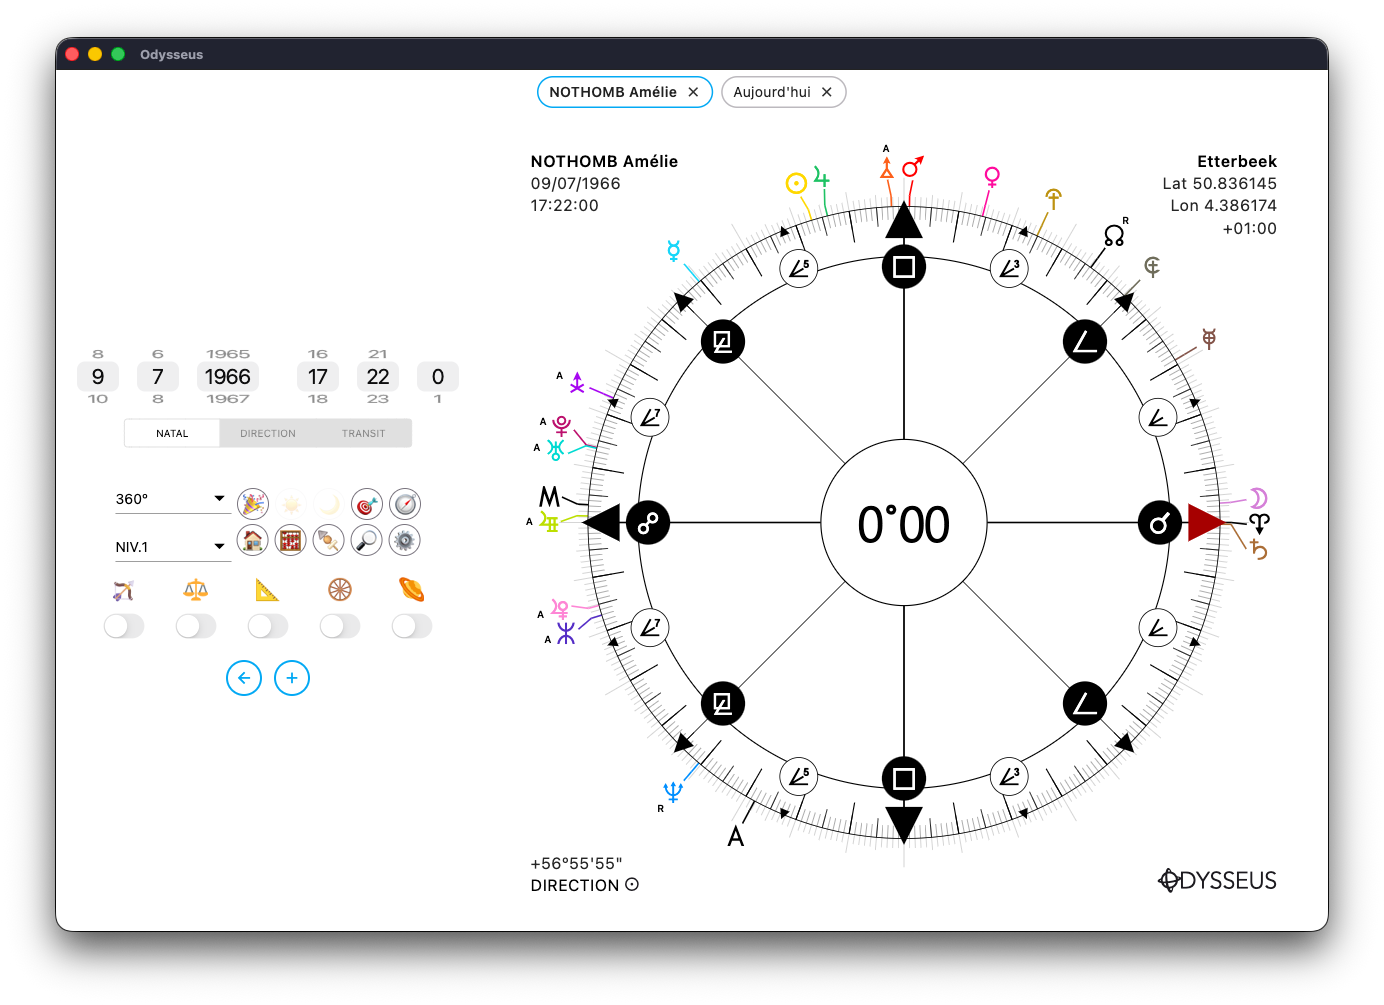
Task: Click the party popper icon button
Action: pyautogui.click(x=253, y=504)
